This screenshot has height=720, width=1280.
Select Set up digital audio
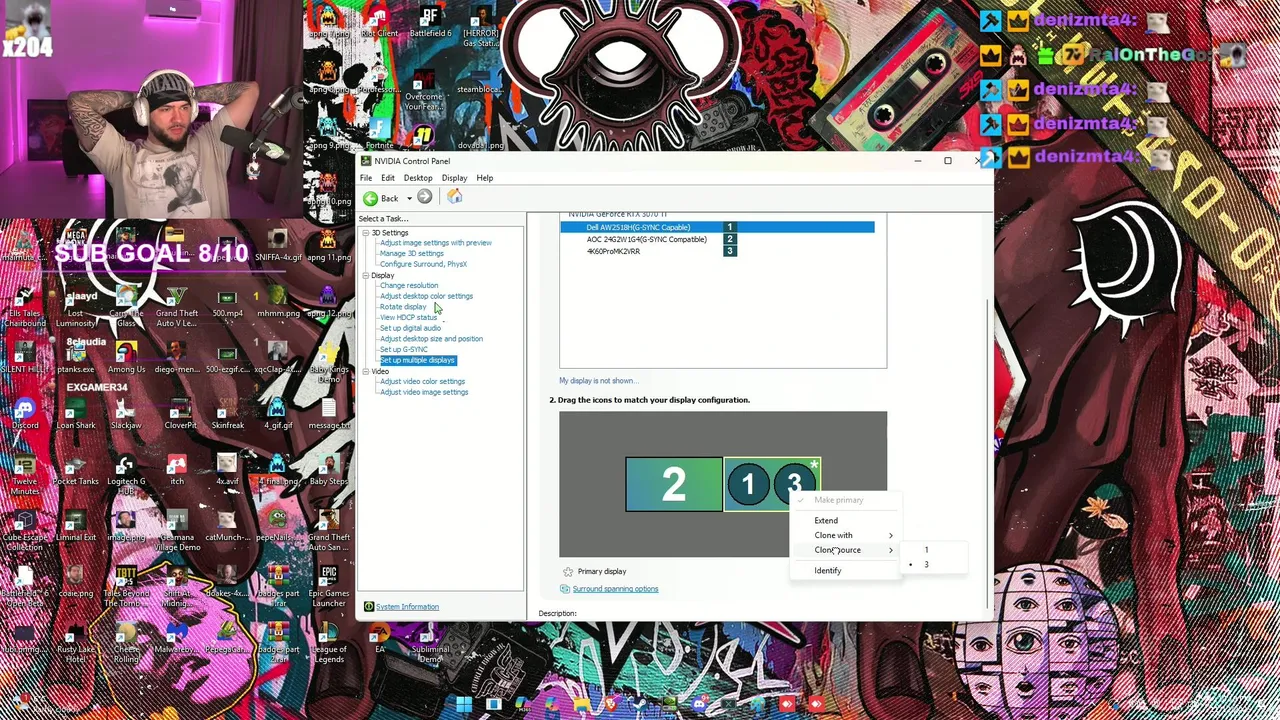coord(410,328)
